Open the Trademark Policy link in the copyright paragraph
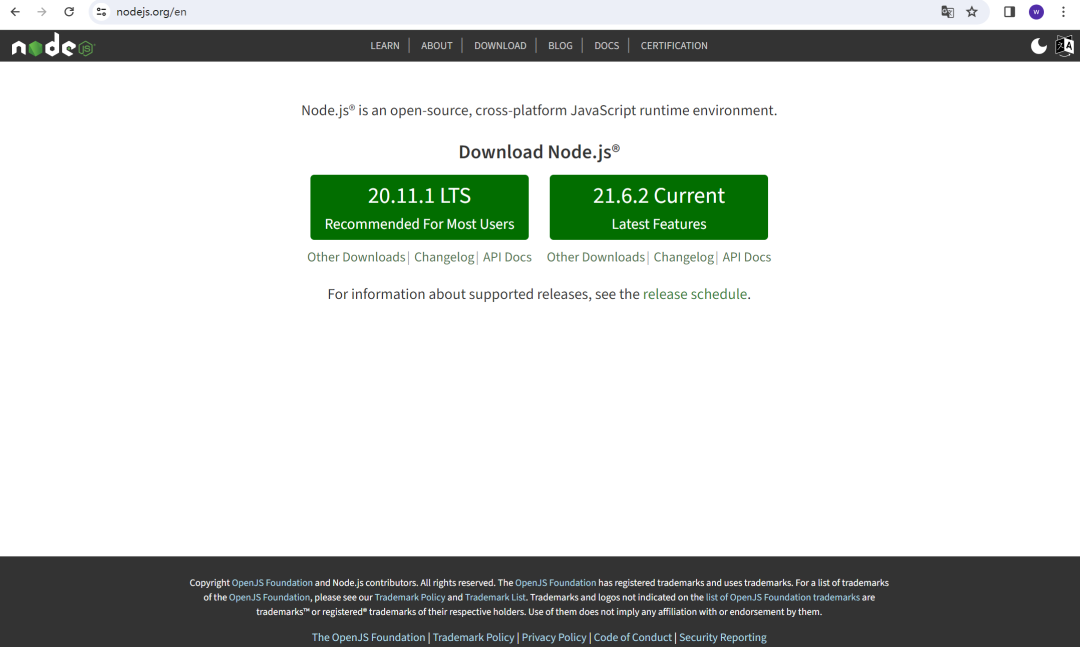Image resolution: width=1080 pixels, height=647 pixels. [x=410, y=597]
